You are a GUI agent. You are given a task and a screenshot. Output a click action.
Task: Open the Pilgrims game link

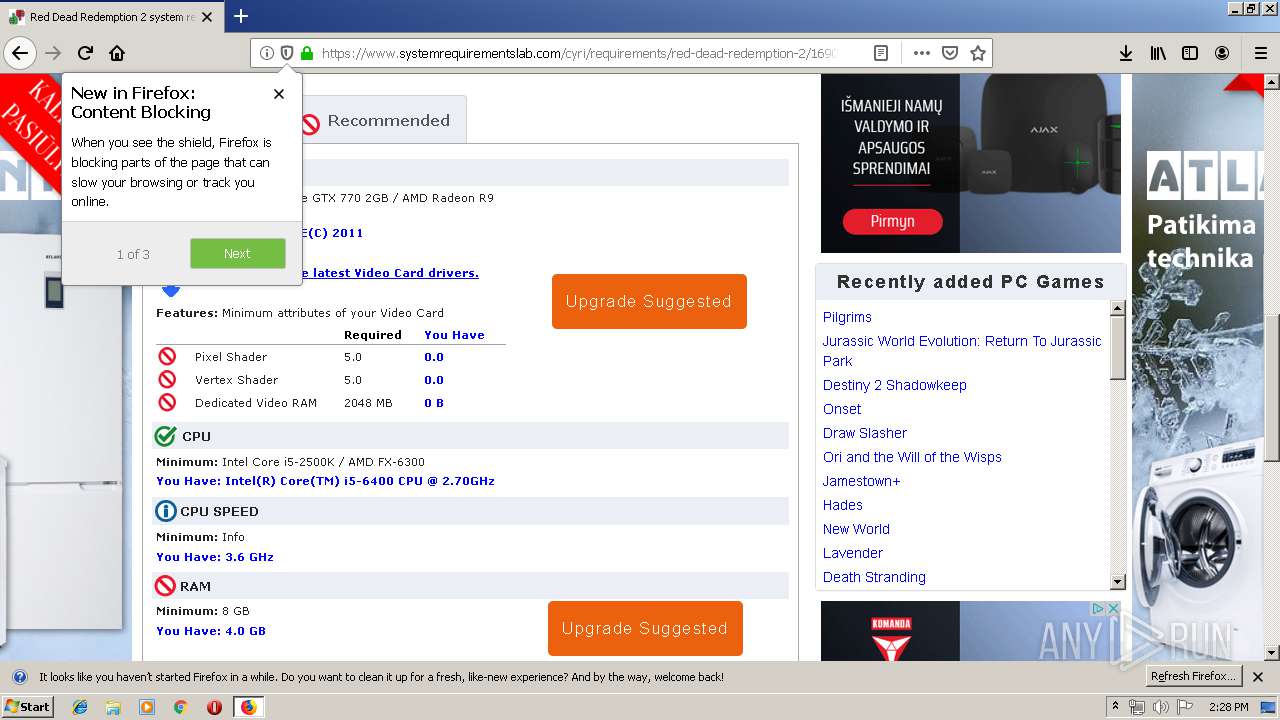click(847, 317)
